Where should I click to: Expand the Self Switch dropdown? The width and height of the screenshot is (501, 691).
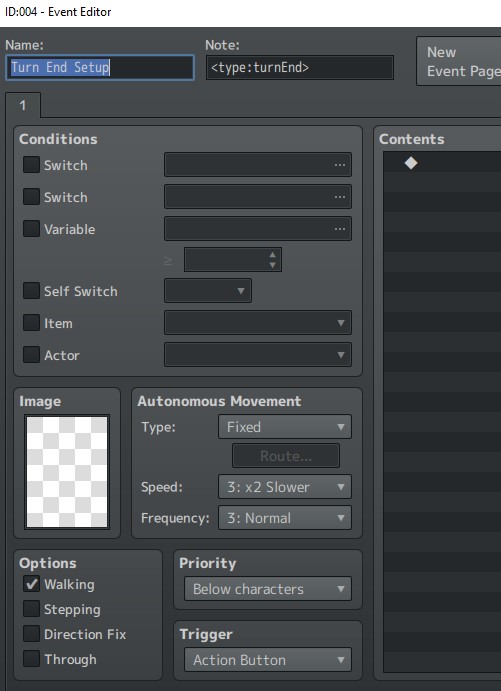pos(208,291)
